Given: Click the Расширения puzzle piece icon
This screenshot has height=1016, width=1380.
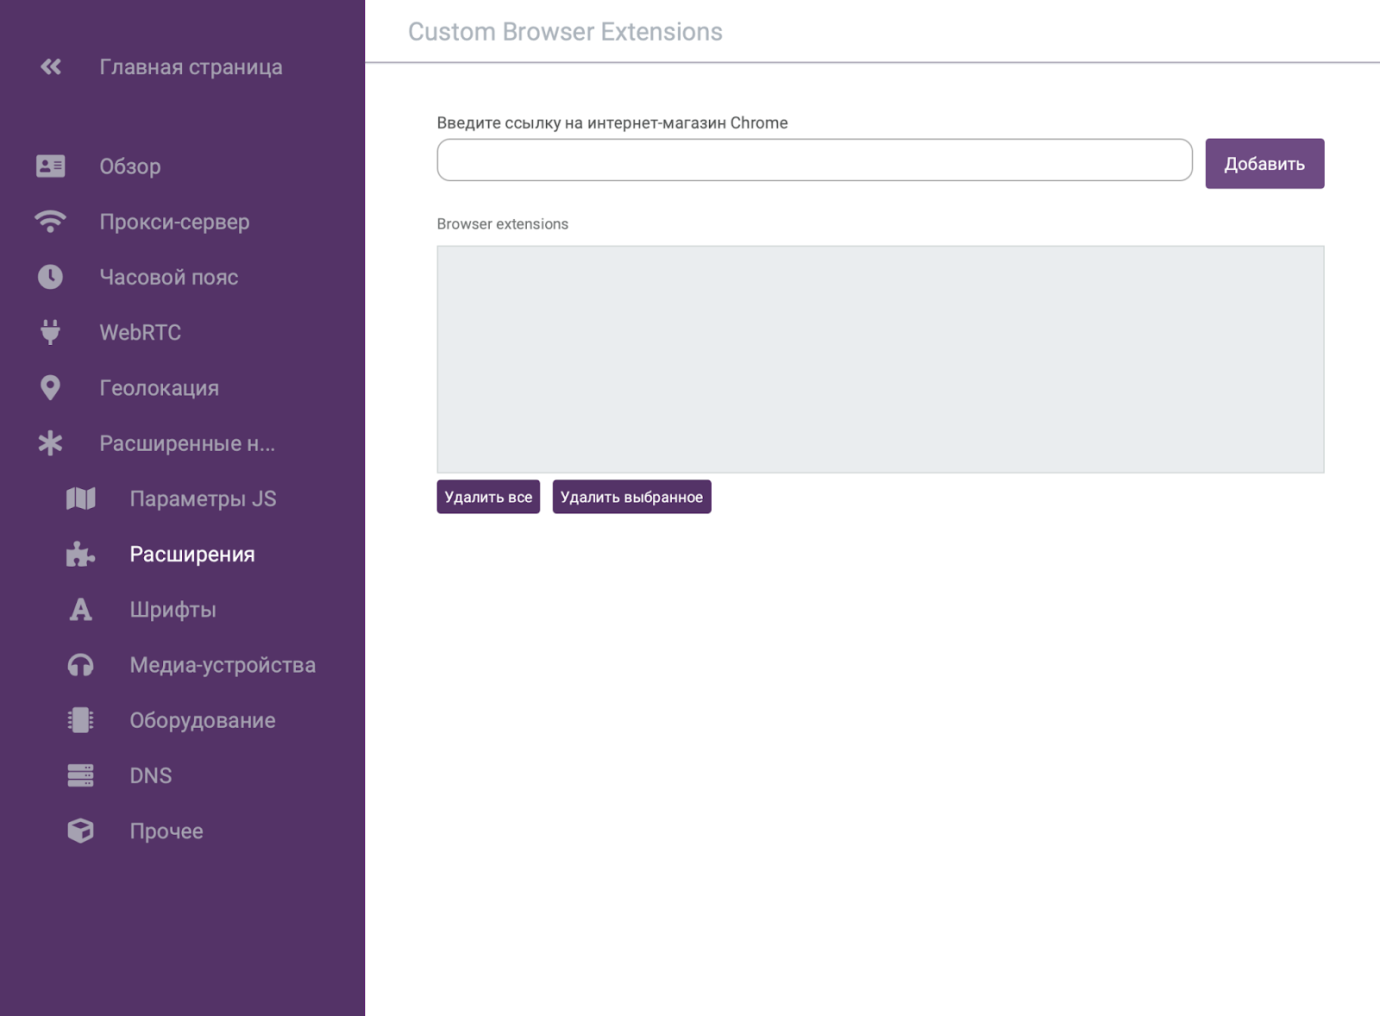Looking at the screenshot, I should 80,554.
